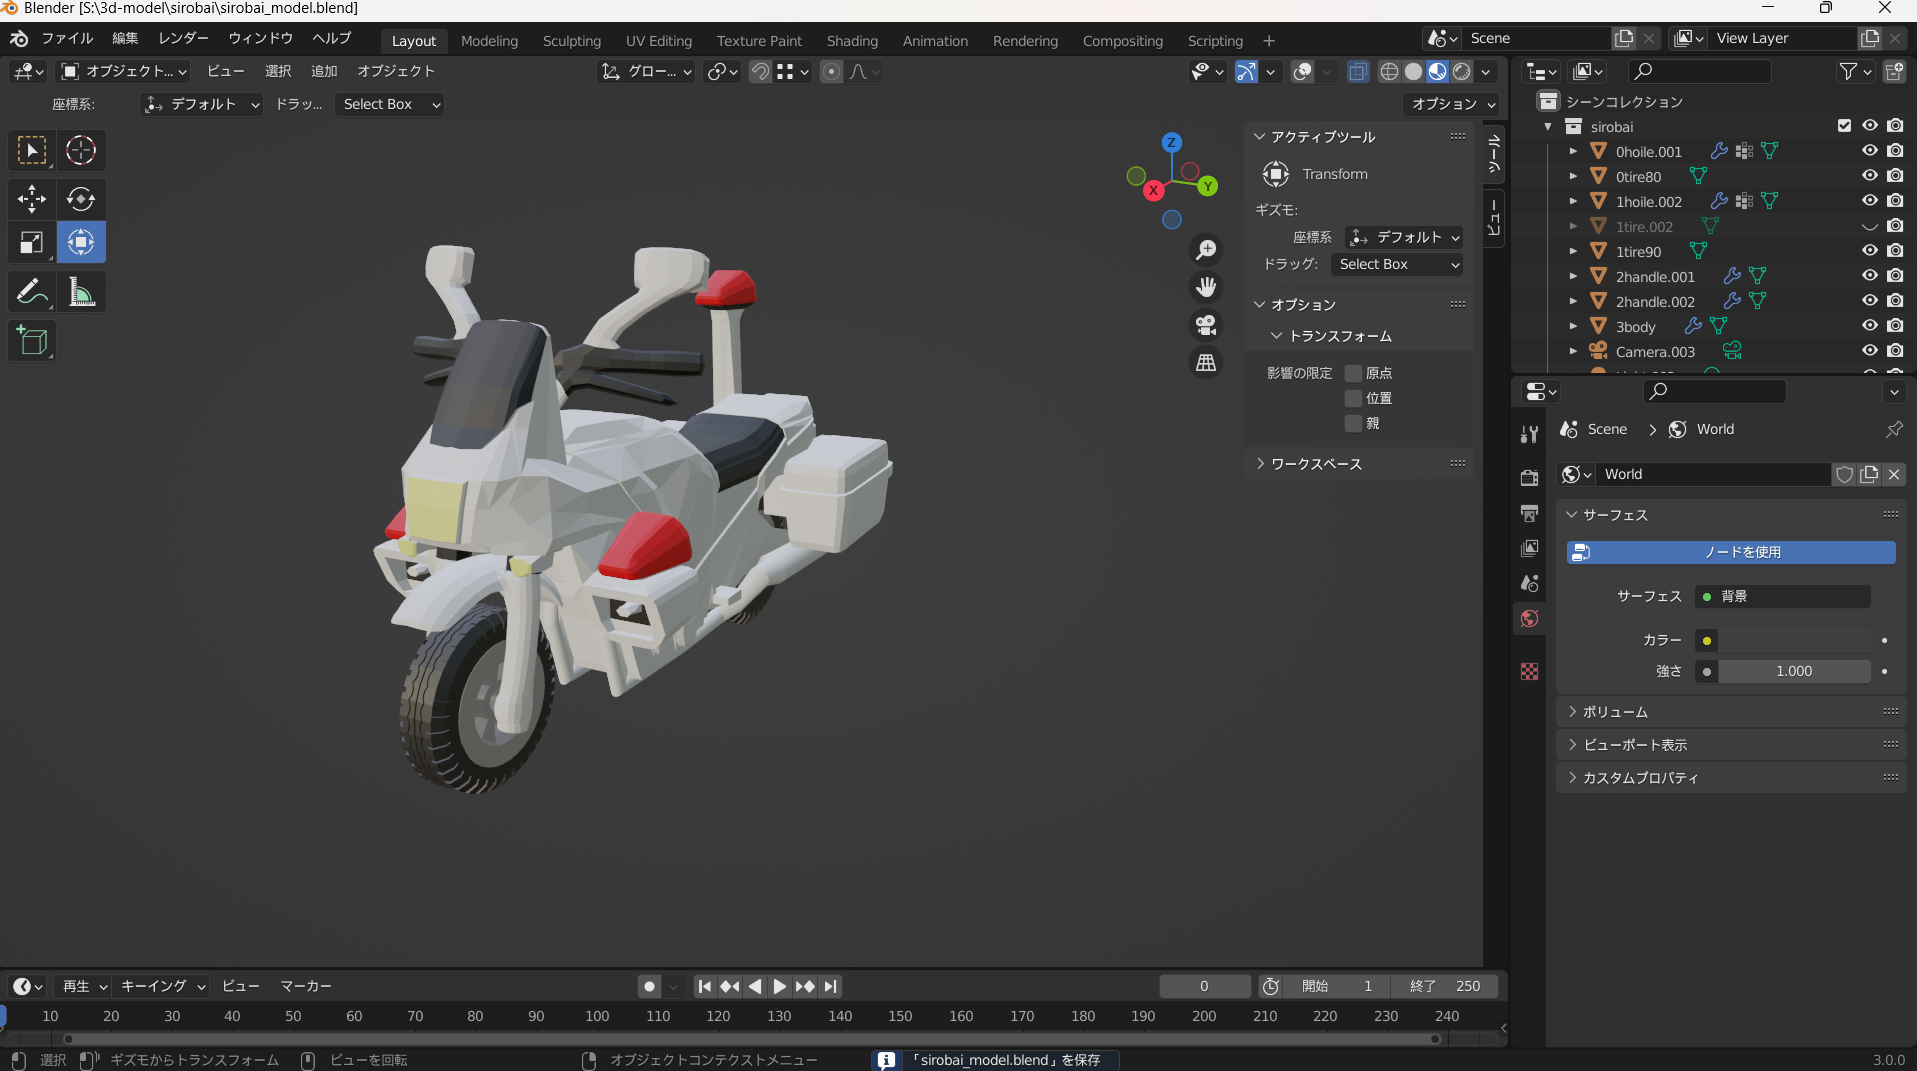The image size is (1917, 1071).
Task: Click the Use Nodes button in World surface
Action: [x=1730, y=552]
